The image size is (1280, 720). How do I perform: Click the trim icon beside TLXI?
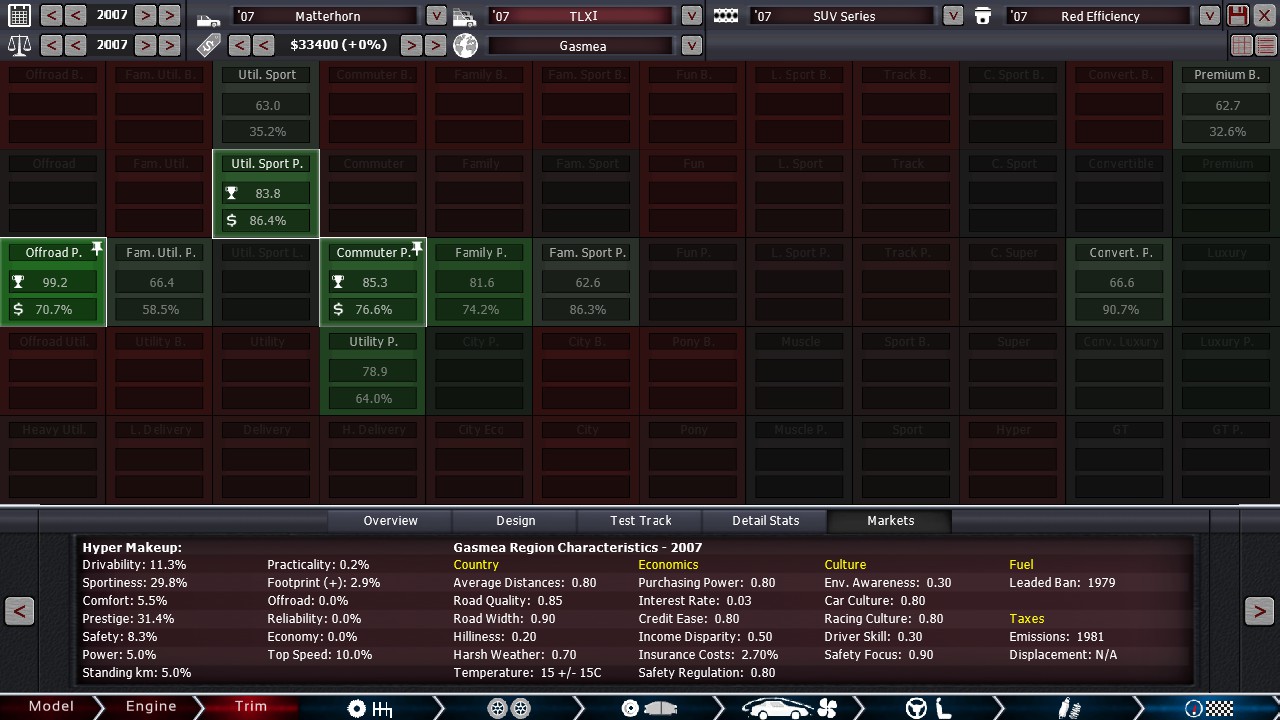pyautogui.click(x=464, y=17)
